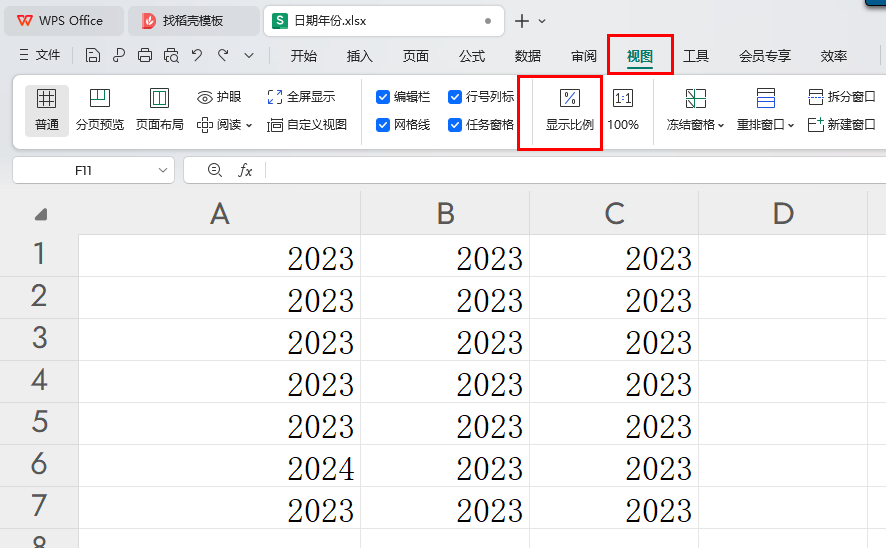Viewport: 886px width, 548px height.
Task: Enter 全屏显示 full screen mode
Action: [x=301, y=97]
